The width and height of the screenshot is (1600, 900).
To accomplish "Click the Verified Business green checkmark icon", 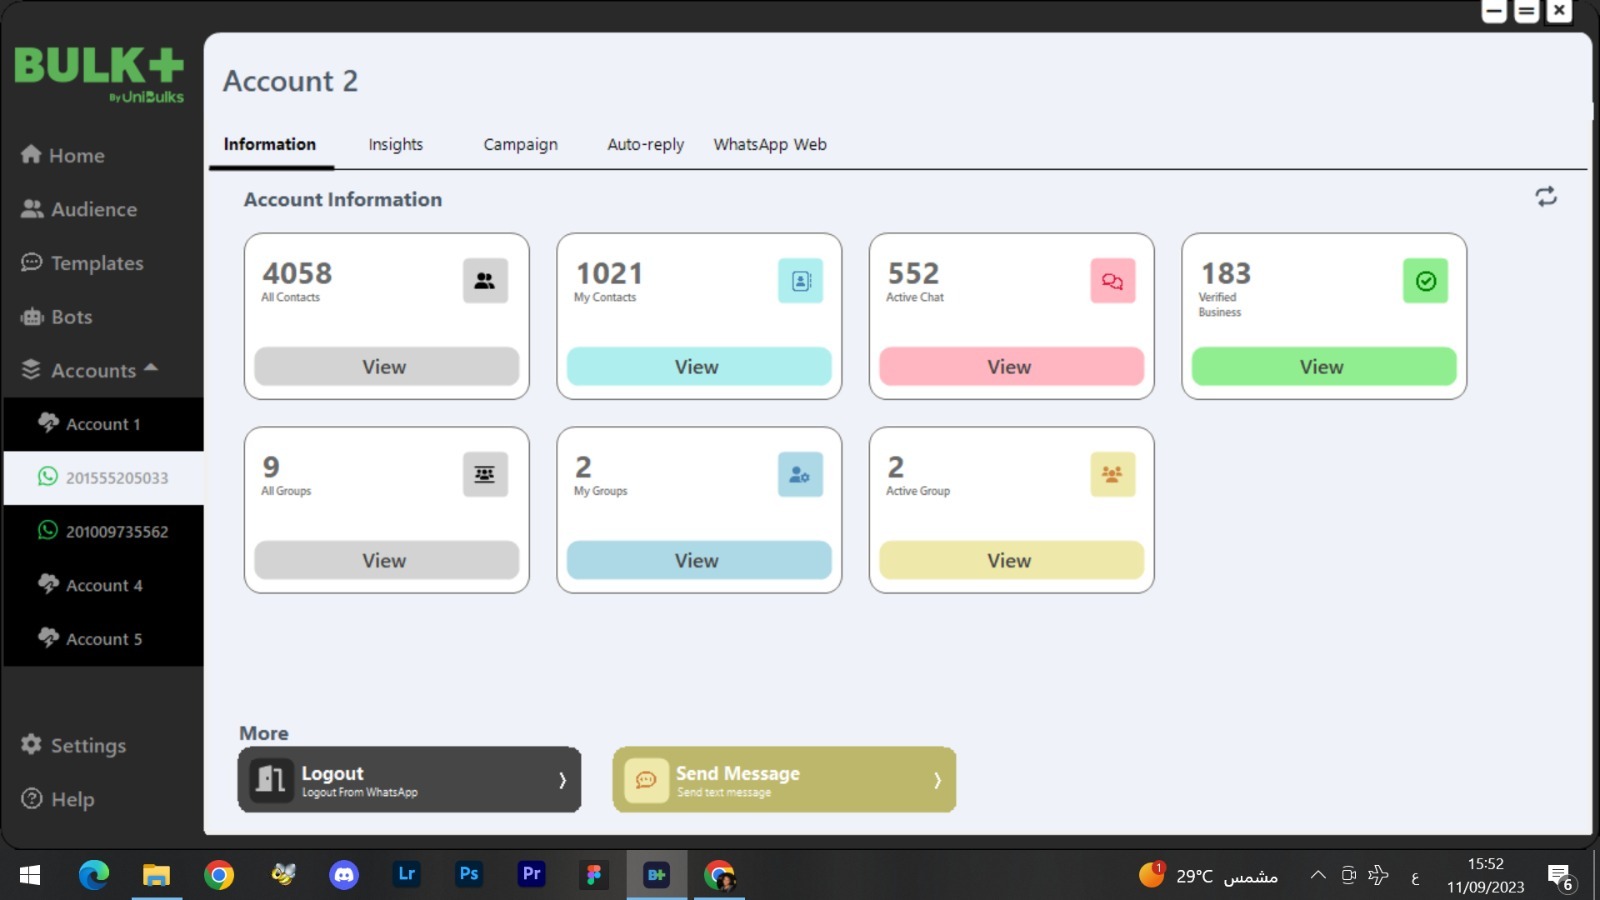I will point(1425,281).
